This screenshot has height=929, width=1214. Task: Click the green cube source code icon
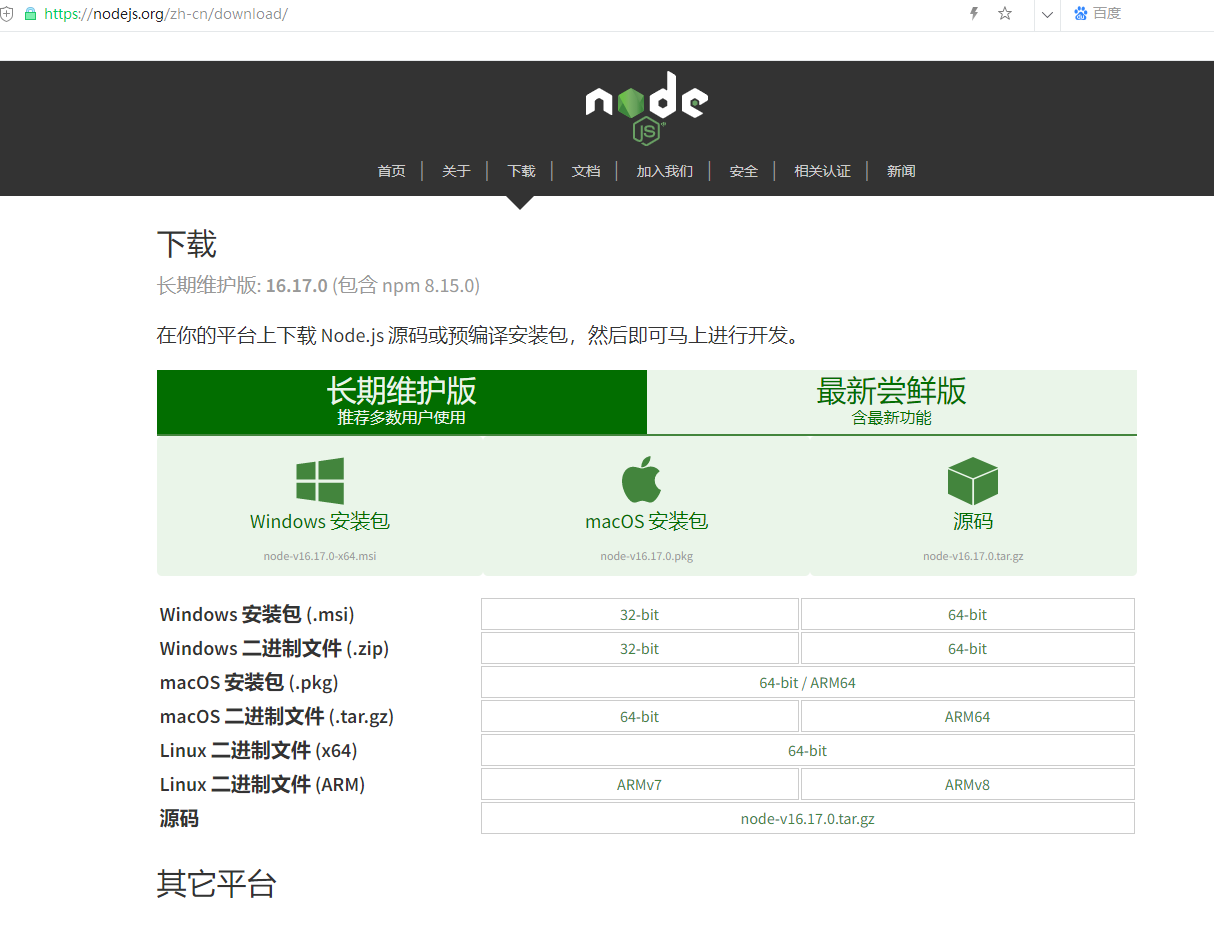(x=973, y=481)
